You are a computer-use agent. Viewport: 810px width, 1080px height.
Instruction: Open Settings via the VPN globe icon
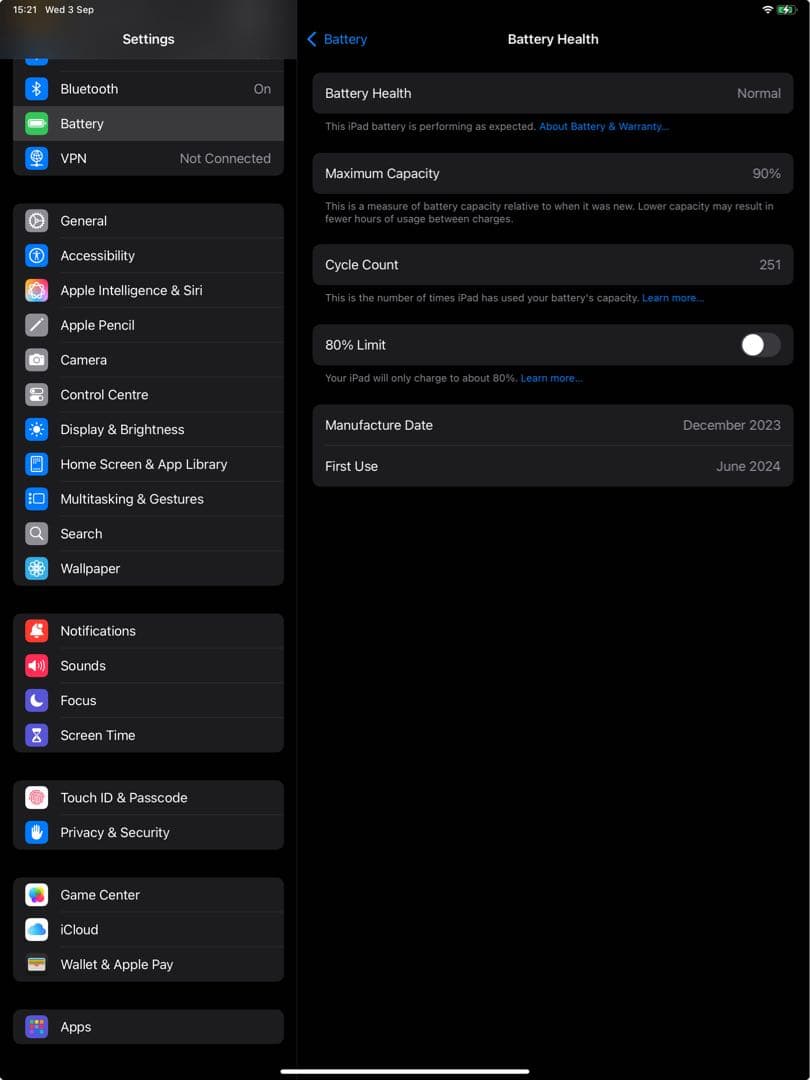click(37, 158)
